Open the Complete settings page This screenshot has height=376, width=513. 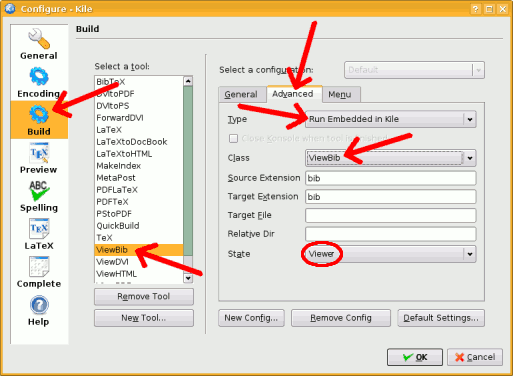coord(39,272)
